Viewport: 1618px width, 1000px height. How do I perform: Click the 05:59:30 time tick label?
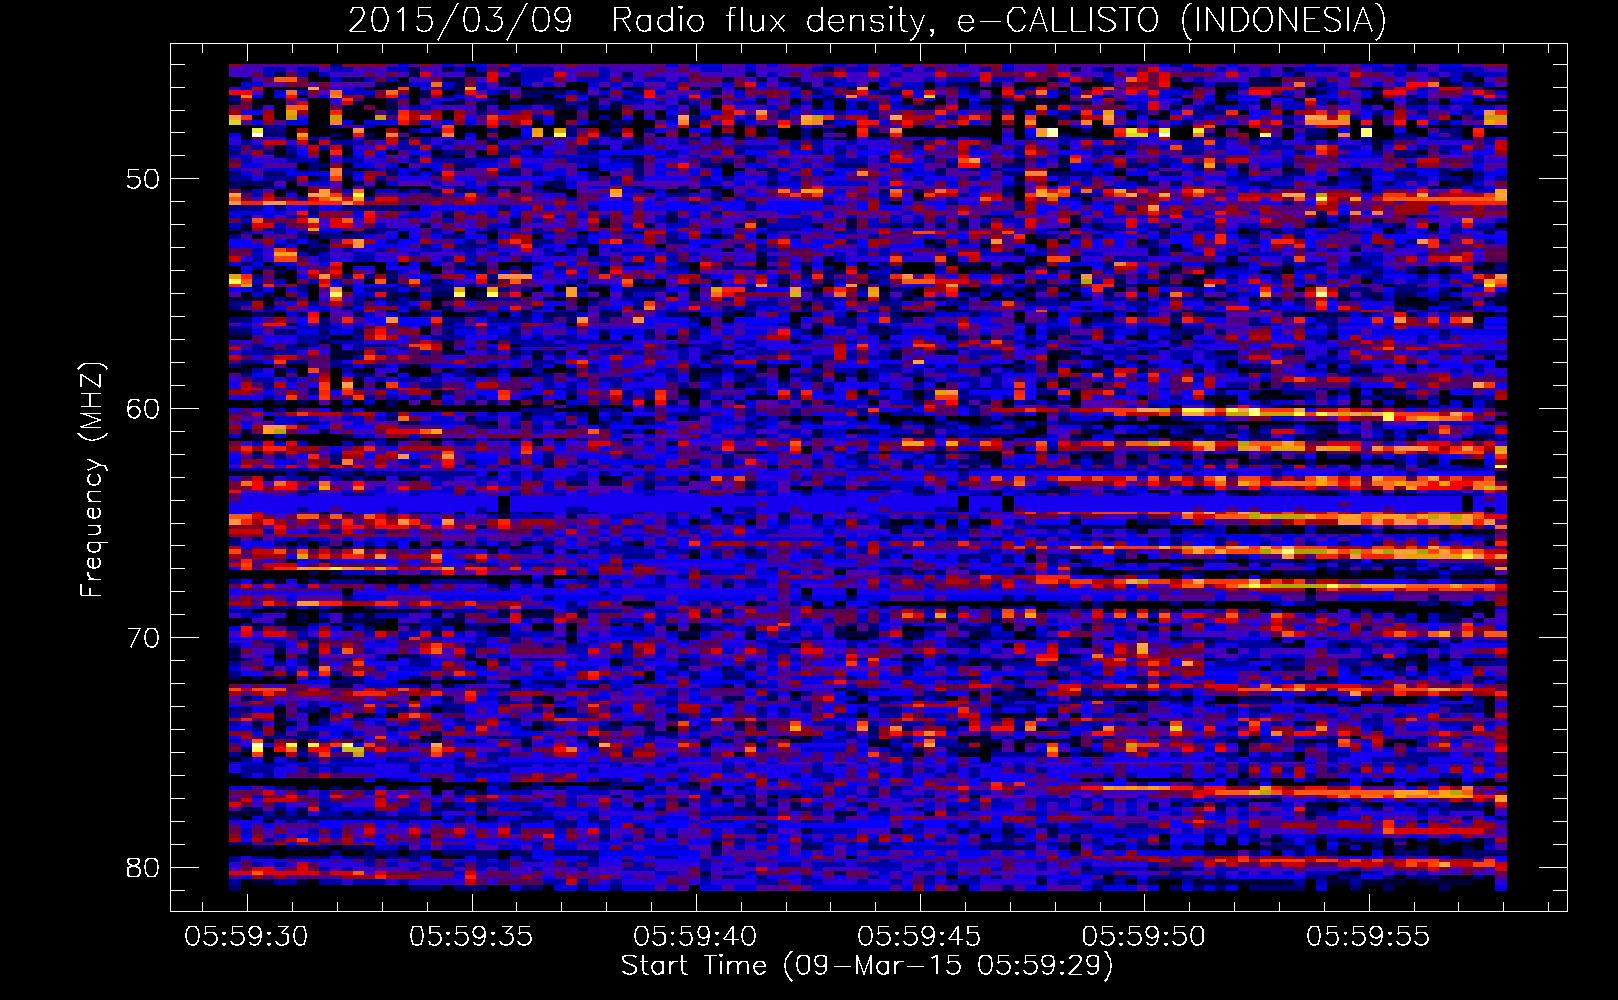pos(246,937)
